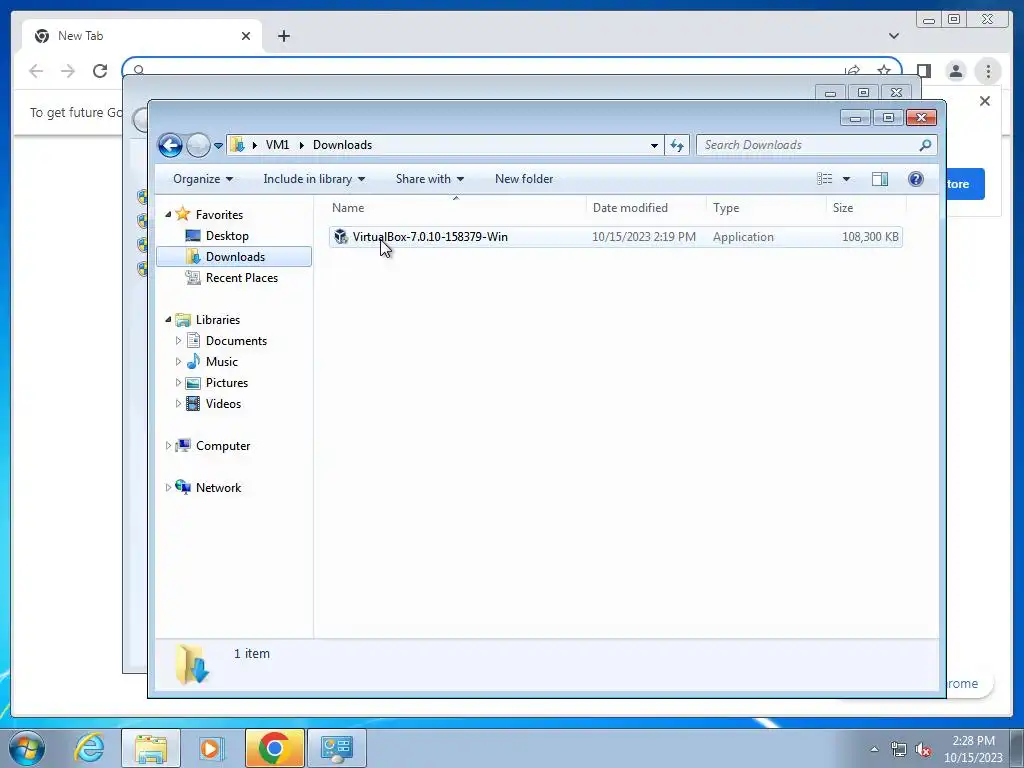Expand the Pictures library
Screen dimensions: 1024x768
click(178, 383)
